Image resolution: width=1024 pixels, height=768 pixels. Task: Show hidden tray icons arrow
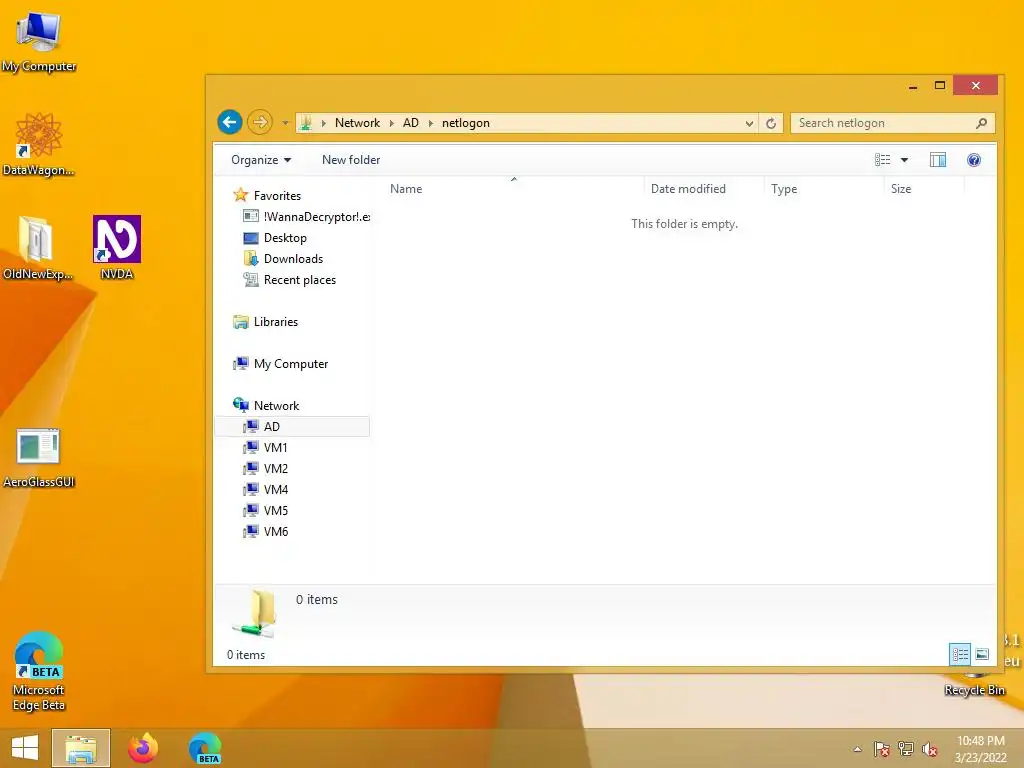pos(857,749)
